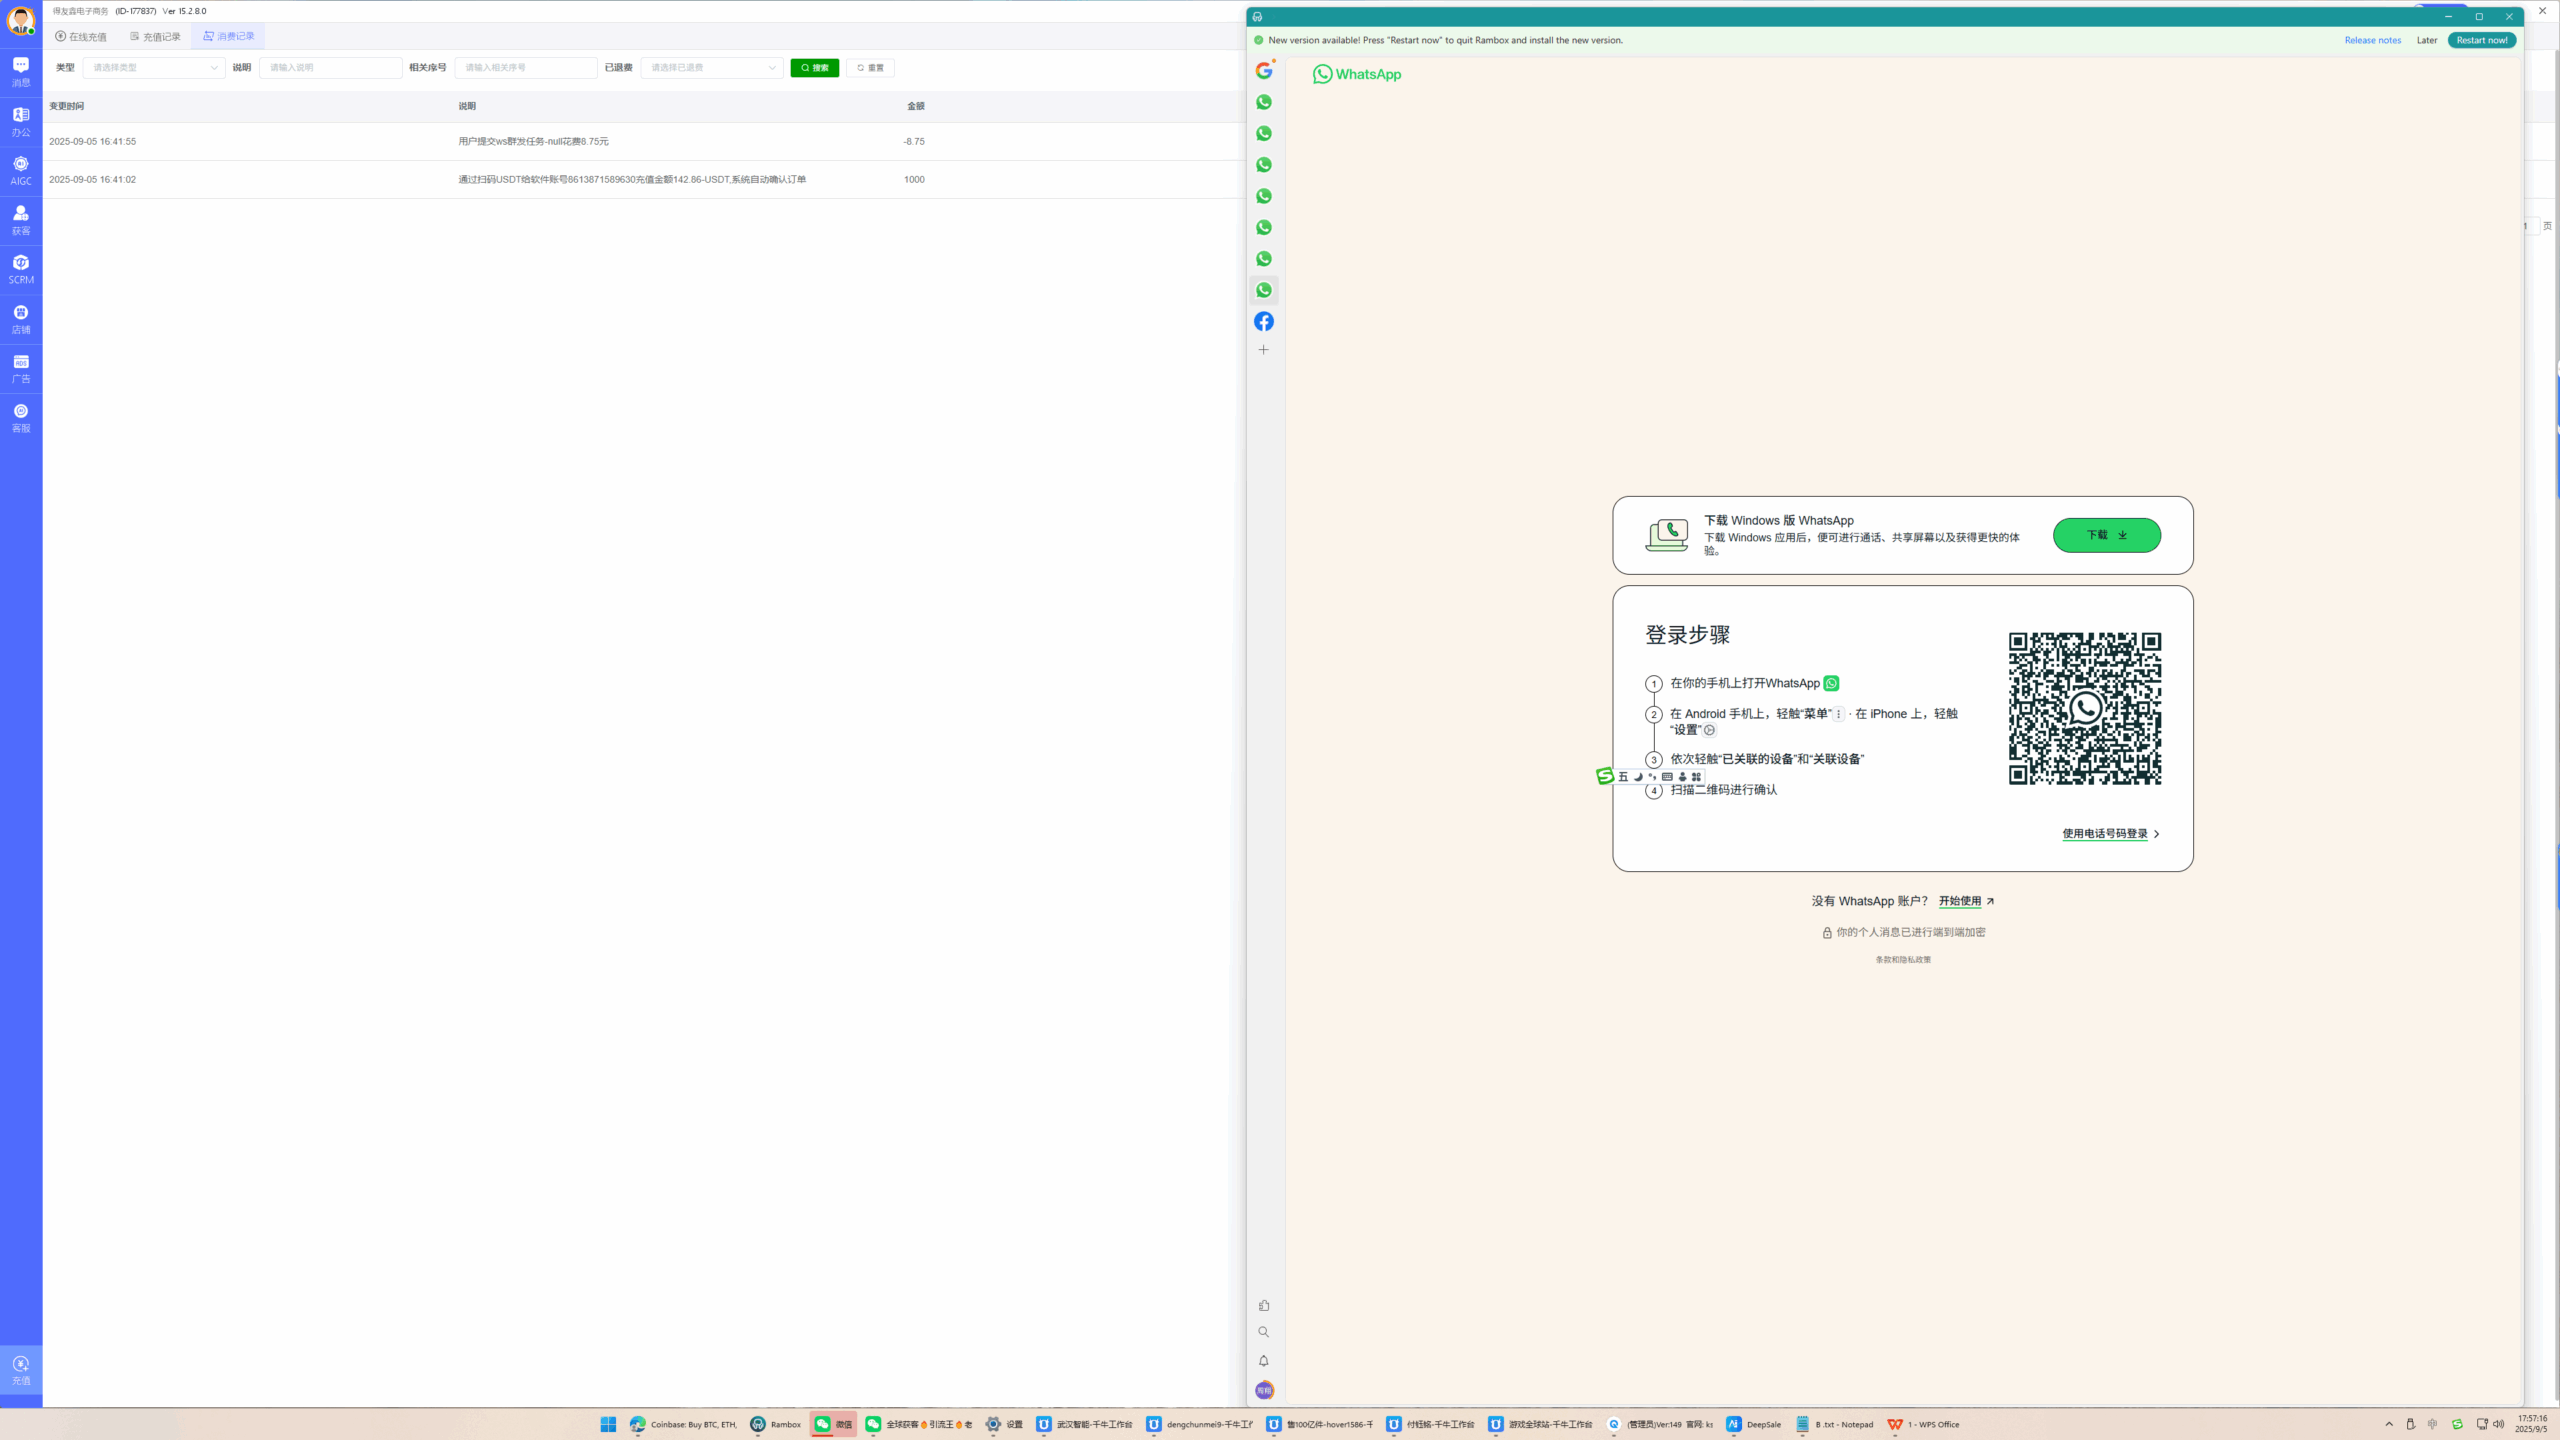Click Rambox search magnifier icon
Image resolution: width=2560 pixels, height=1440 pixels.
[1264, 1332]
